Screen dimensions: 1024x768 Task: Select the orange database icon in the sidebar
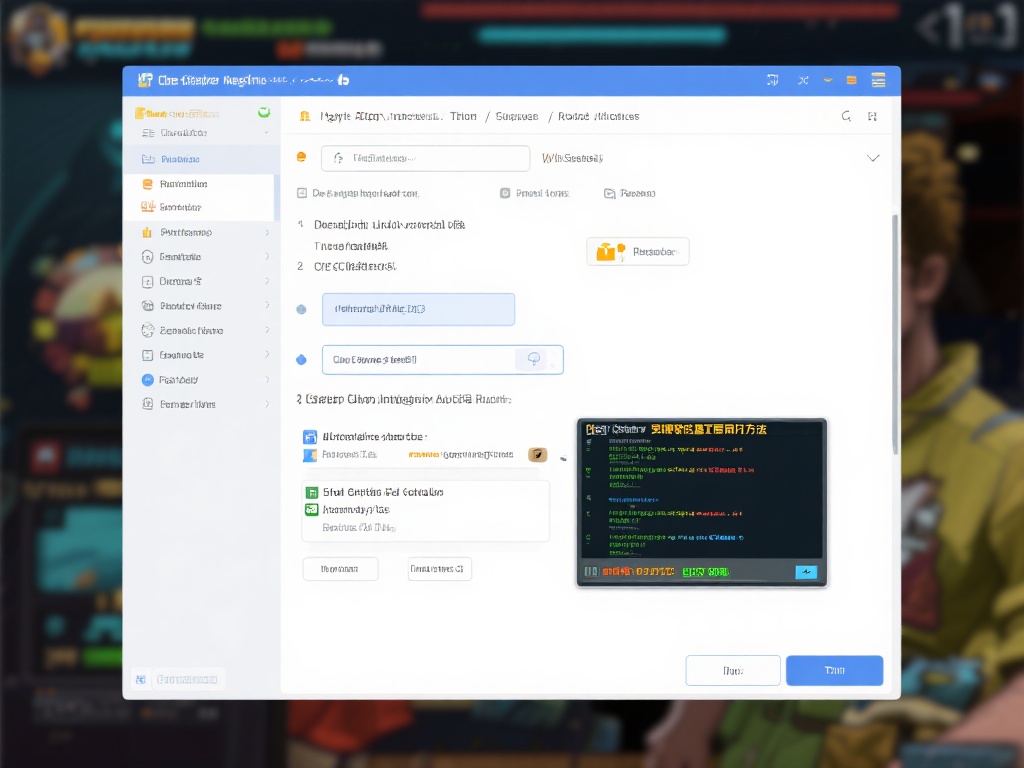point(148,184)
